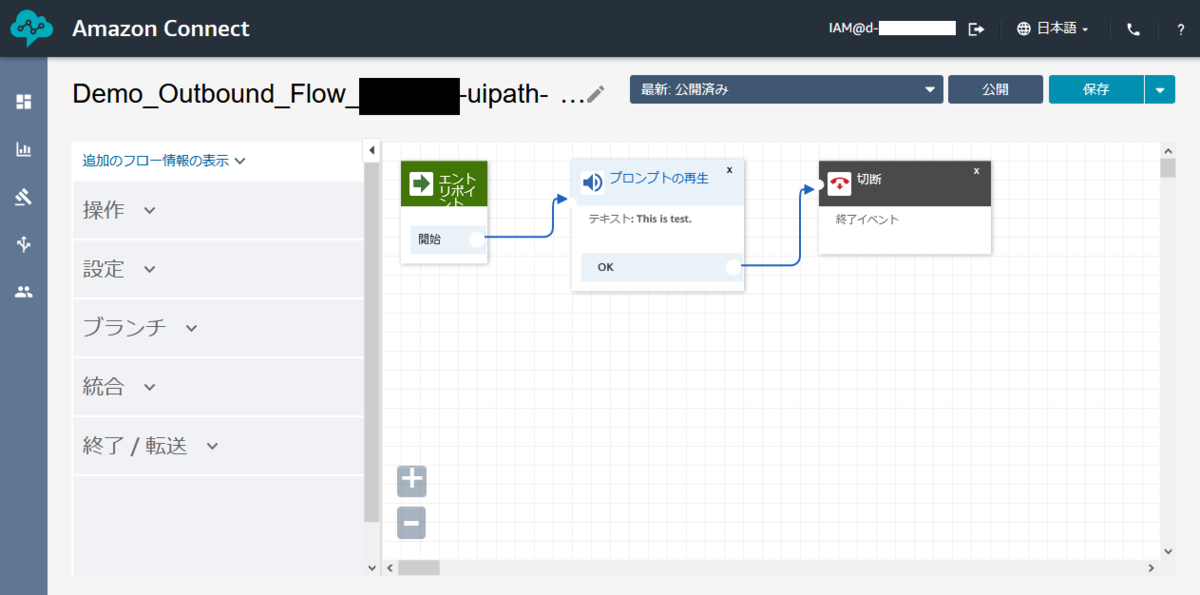Click the Amazon Connect cloud logo
The height and width of the screenshot is (595, 1200).
(x=31, y=29)
